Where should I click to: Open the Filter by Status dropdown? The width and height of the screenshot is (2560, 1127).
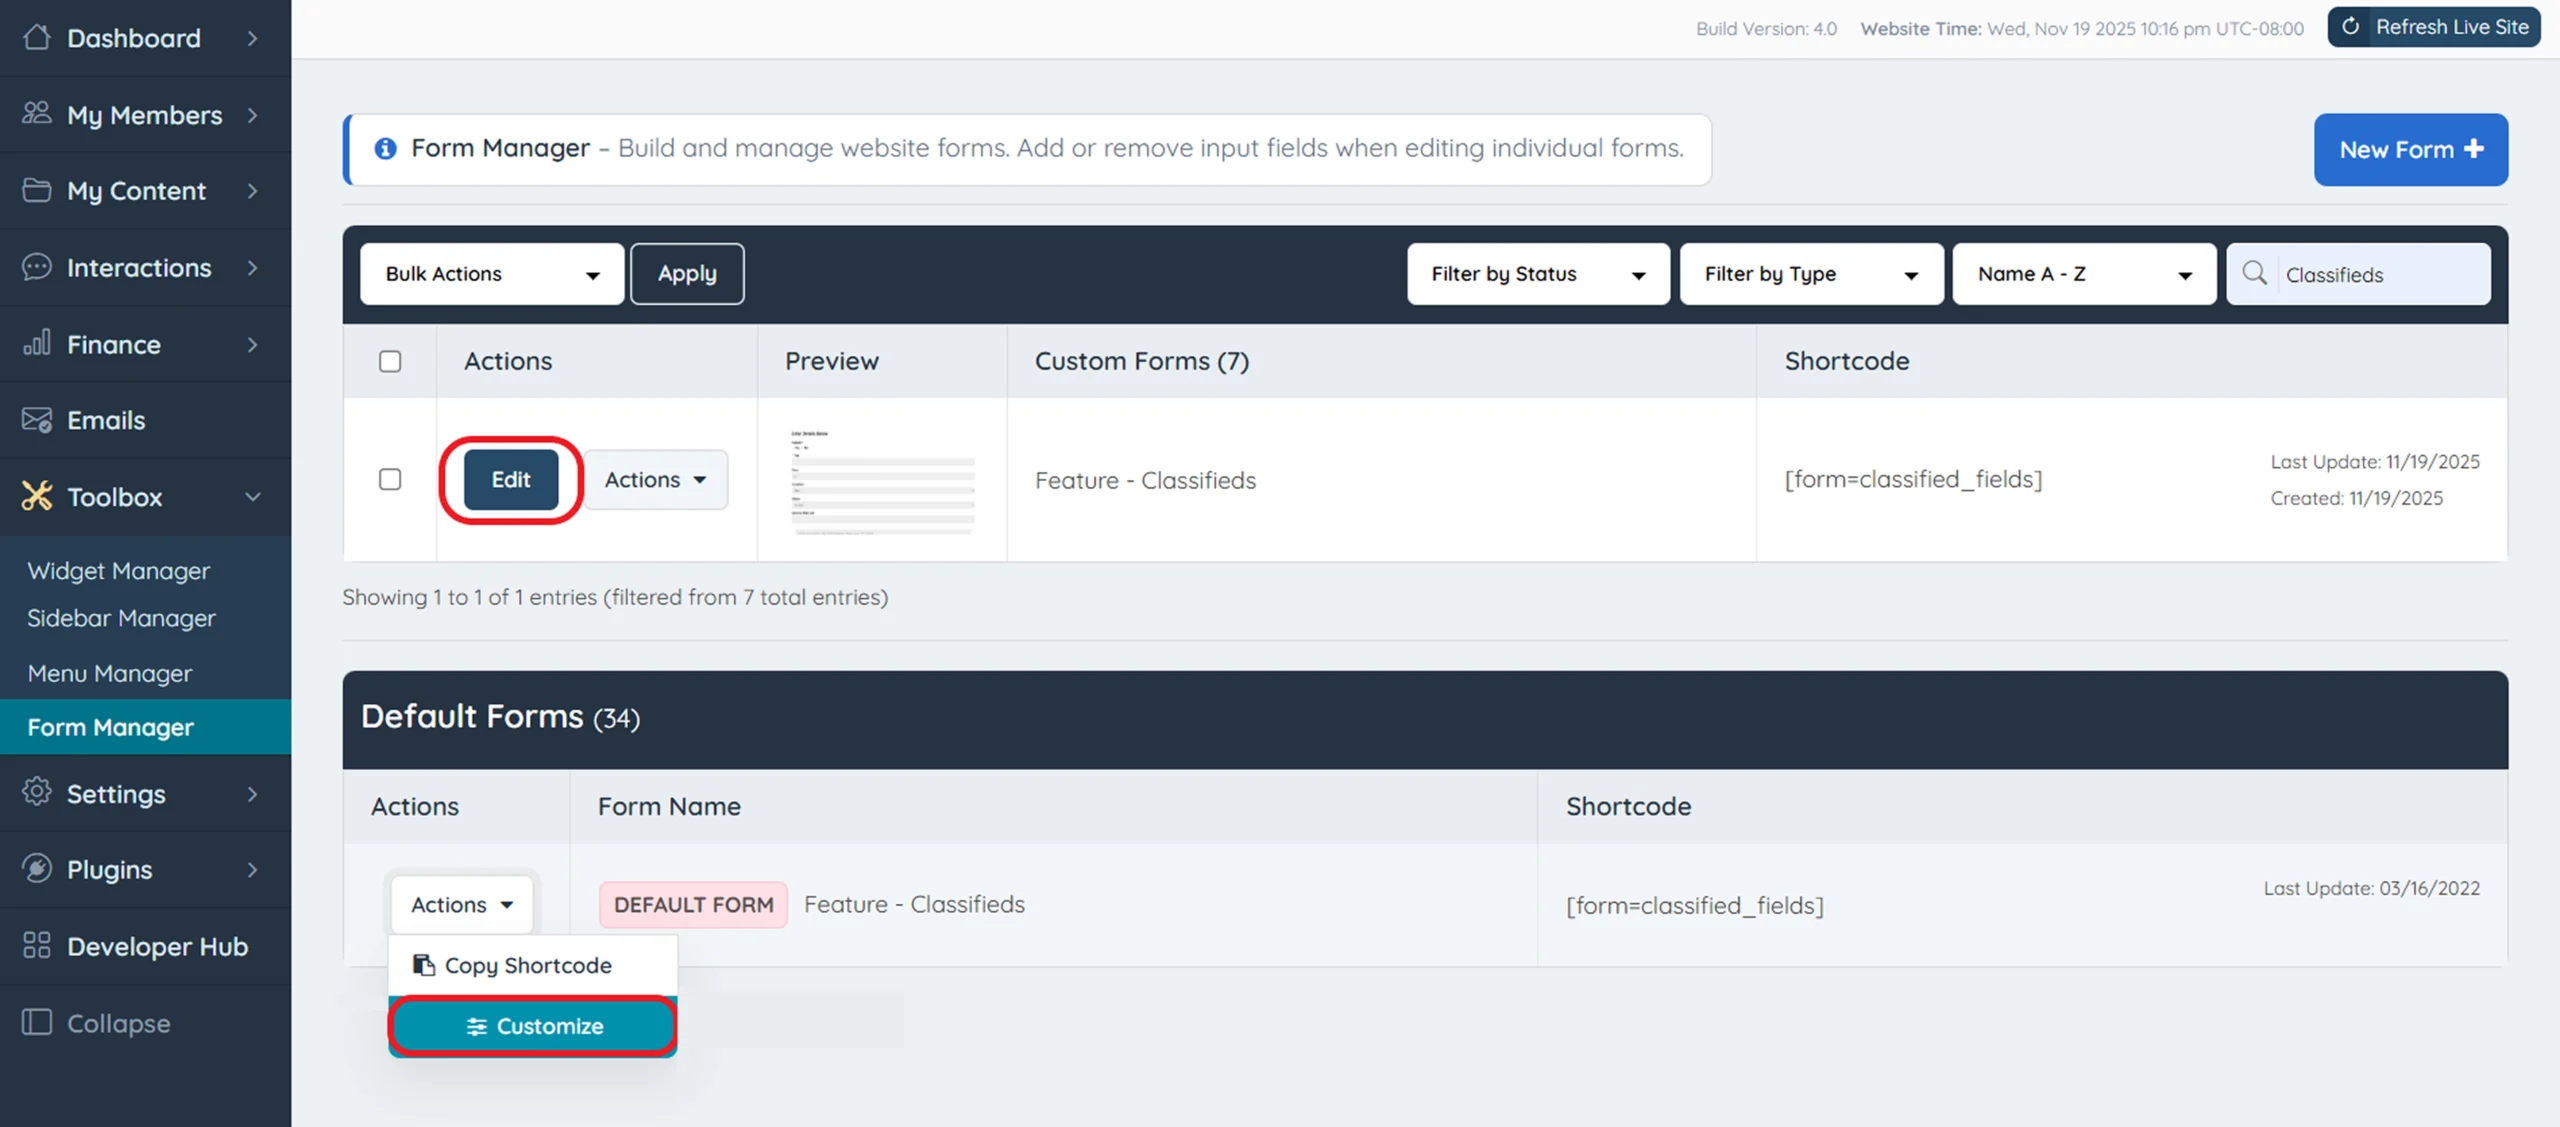pos(1537,274)
